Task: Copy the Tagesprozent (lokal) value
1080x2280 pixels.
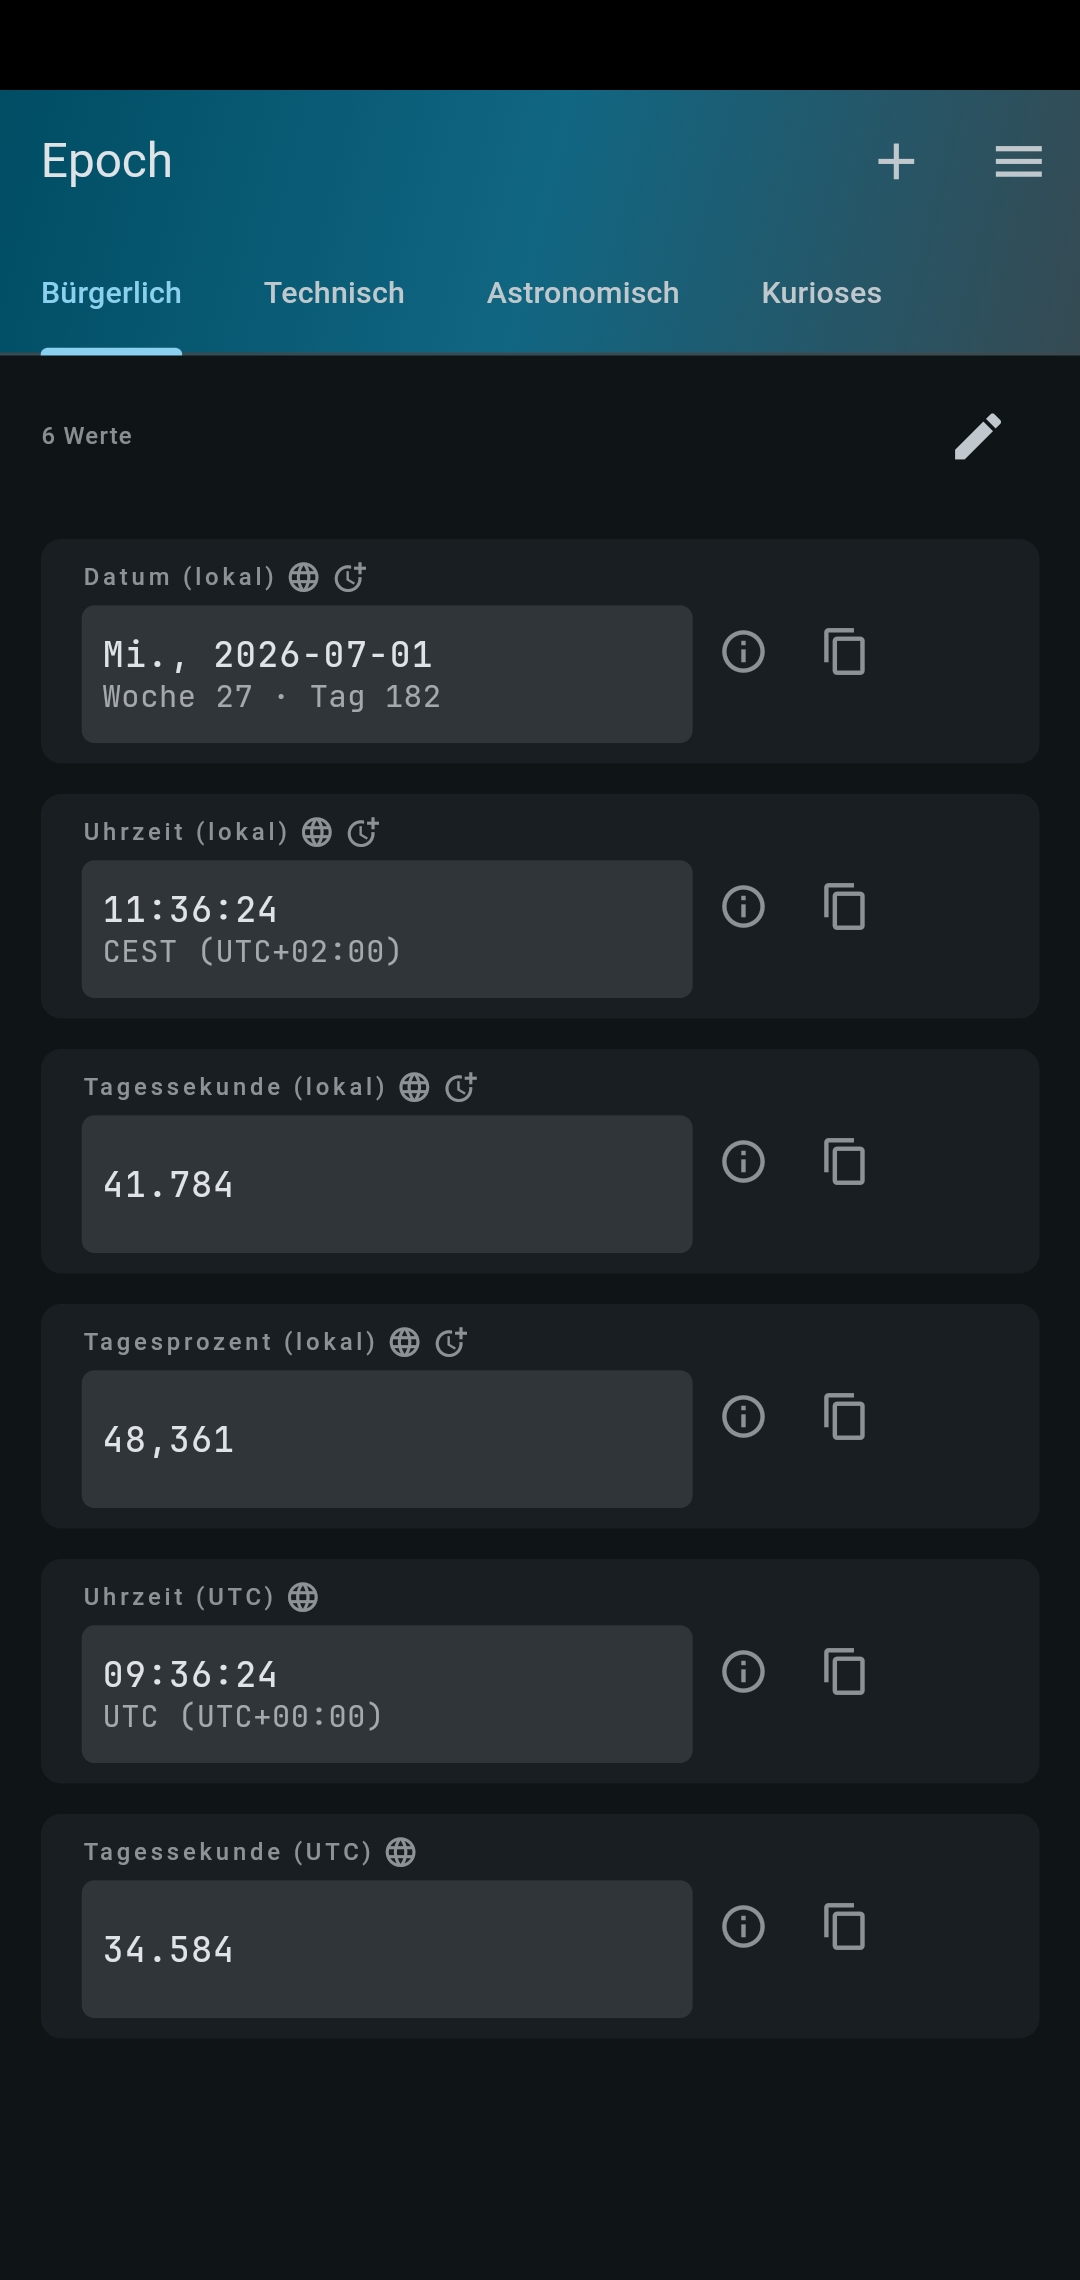Action: [844, 1417]
